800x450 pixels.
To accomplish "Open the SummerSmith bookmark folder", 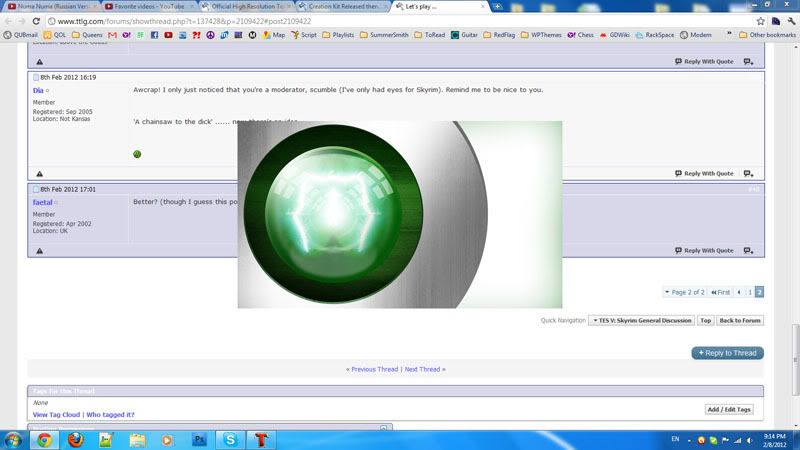I will pos(384,35).
